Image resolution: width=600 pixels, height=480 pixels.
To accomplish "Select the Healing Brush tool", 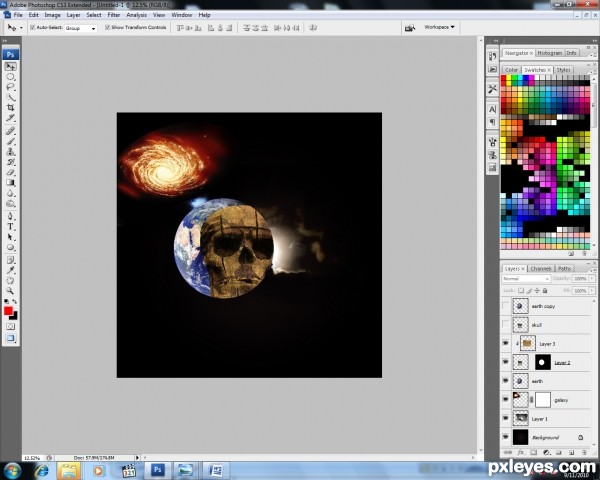I will click(10, 131).
